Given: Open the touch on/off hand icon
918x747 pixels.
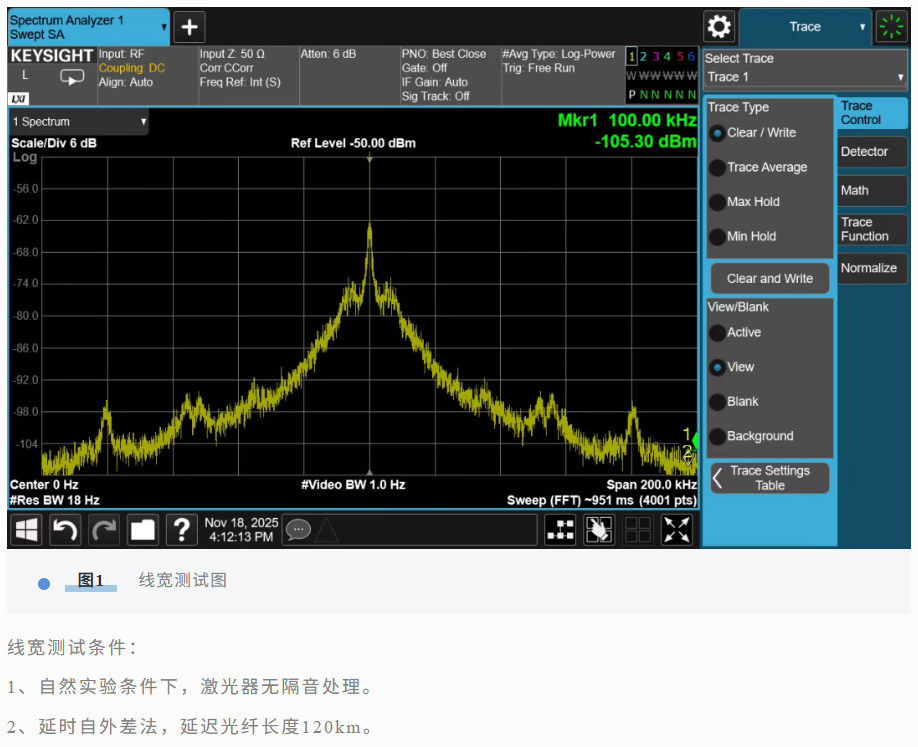Looking at the screenshot, I should pos(599,530).
